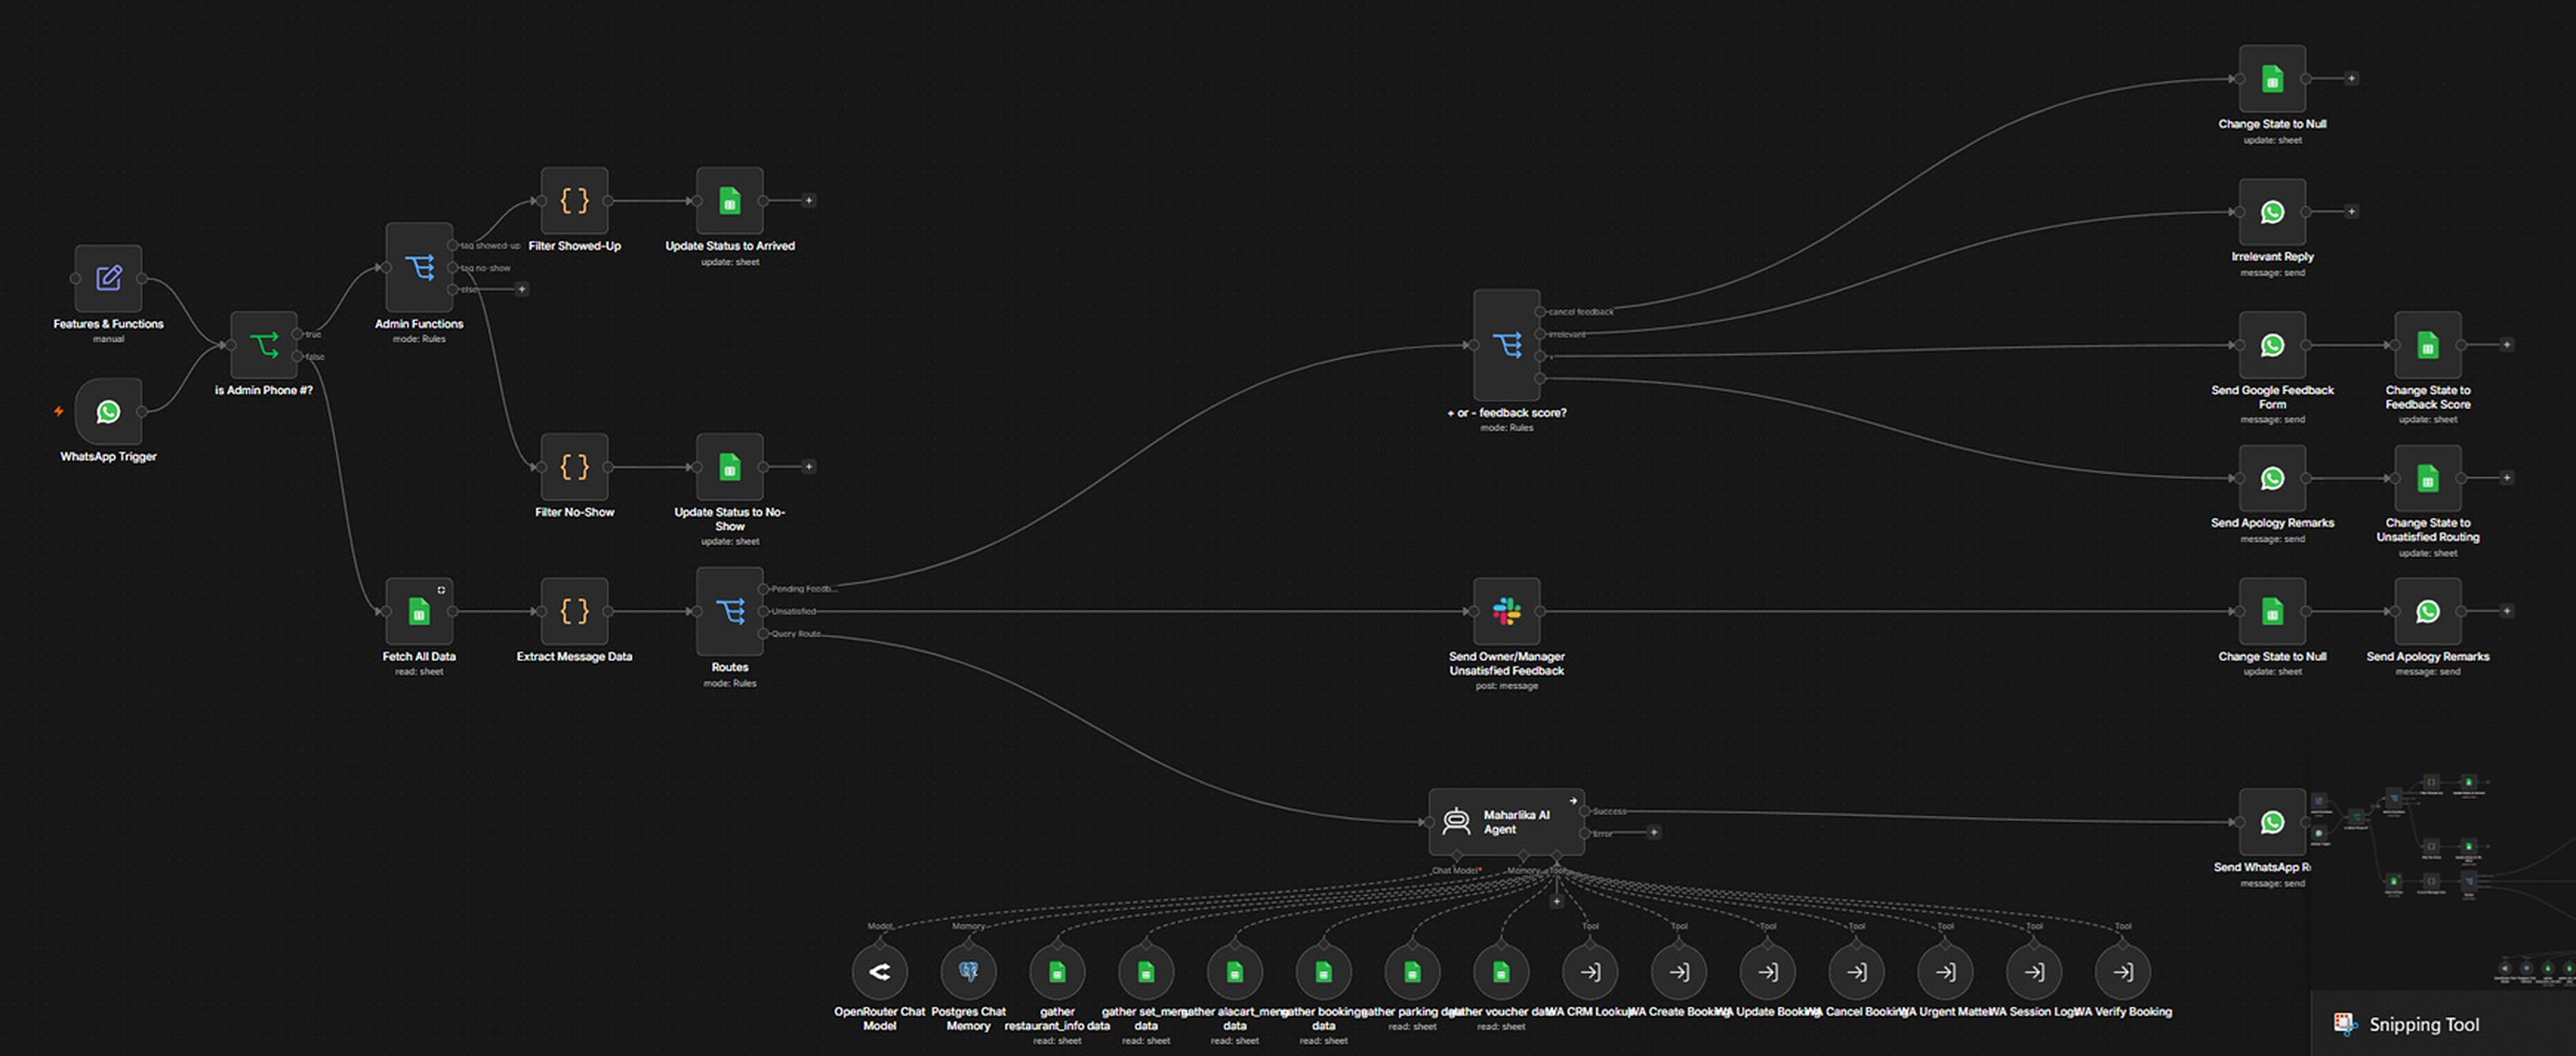The width and height of the screenshot is (2576, 1056).
Task: Open the Extract Message Data code node
Action: pyautogui.click(x=574, y=611)
